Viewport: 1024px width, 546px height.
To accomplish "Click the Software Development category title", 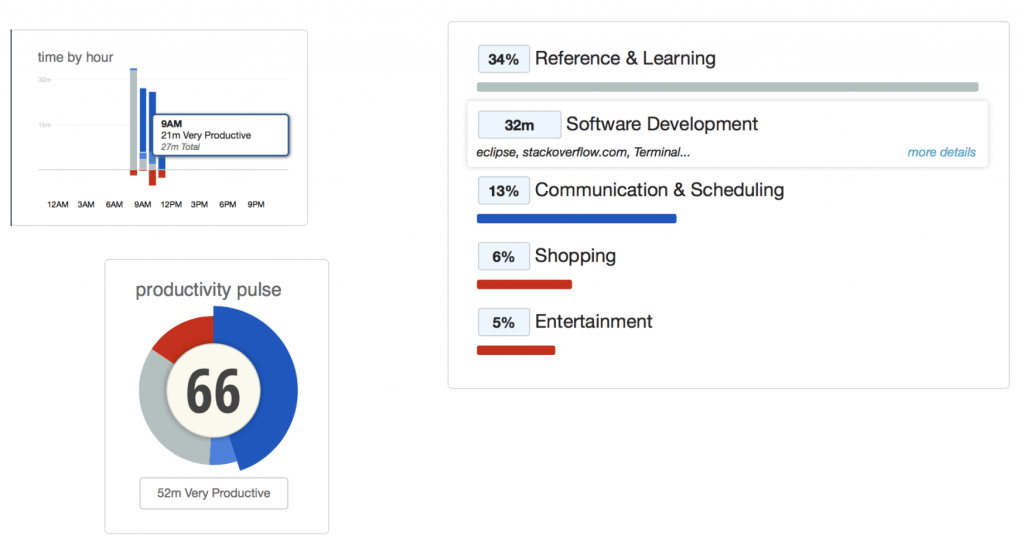I will click(x=662, y=124).
